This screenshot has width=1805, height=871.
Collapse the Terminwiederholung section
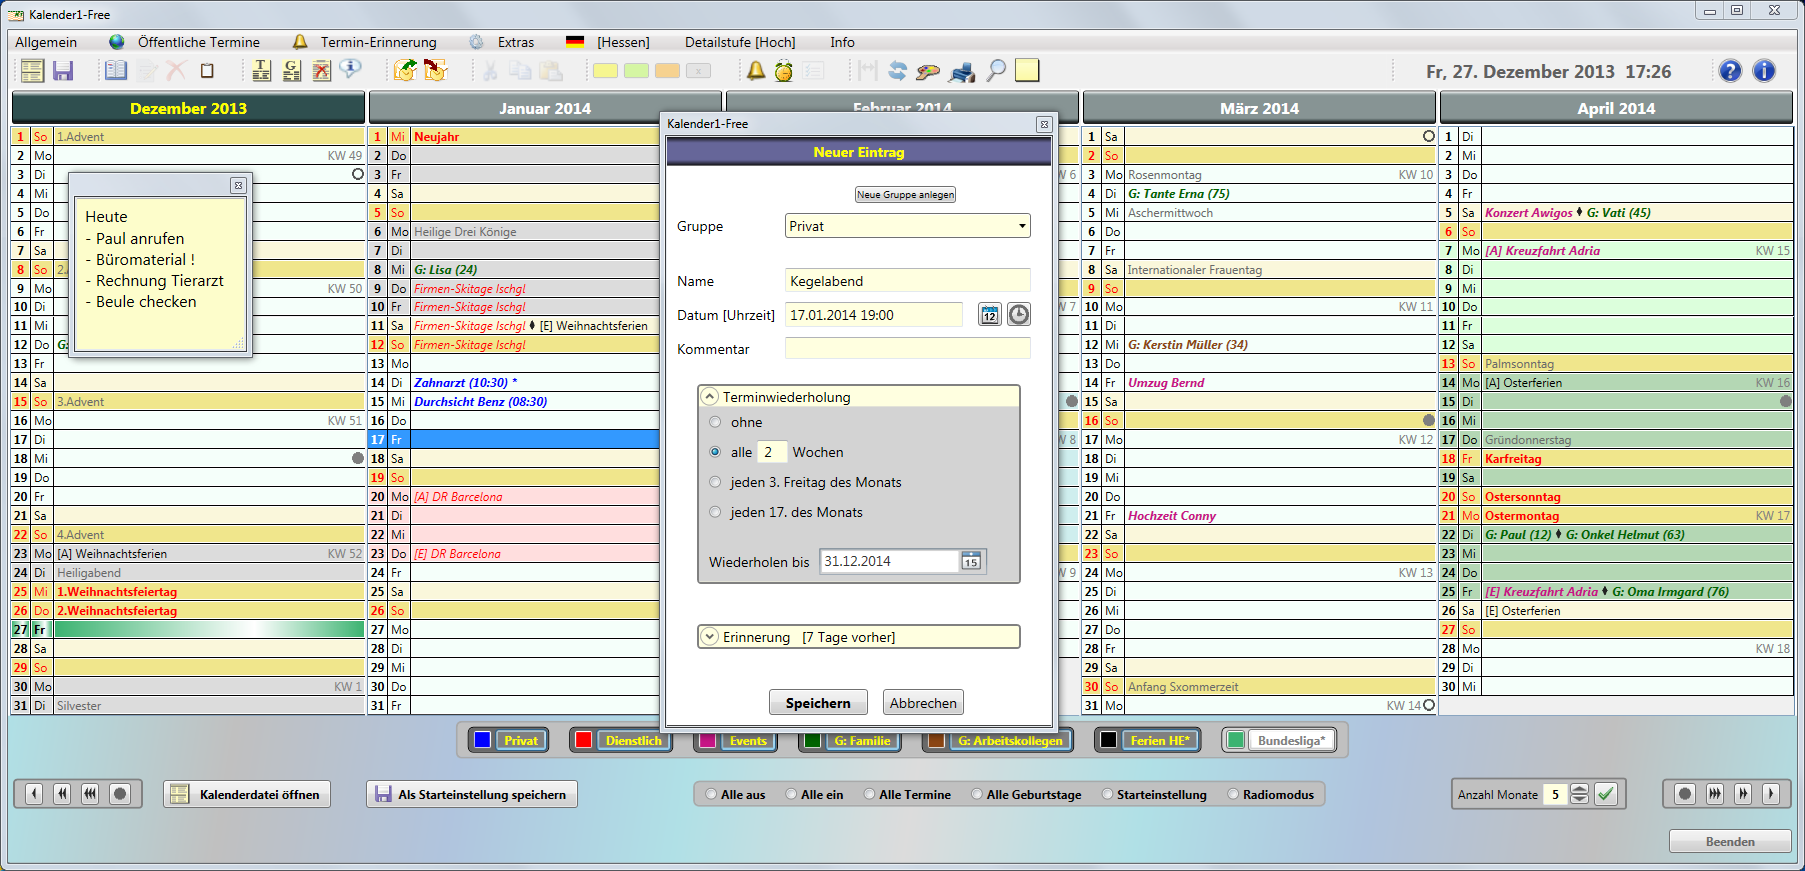pyautogui.click(x=710, y=397)
